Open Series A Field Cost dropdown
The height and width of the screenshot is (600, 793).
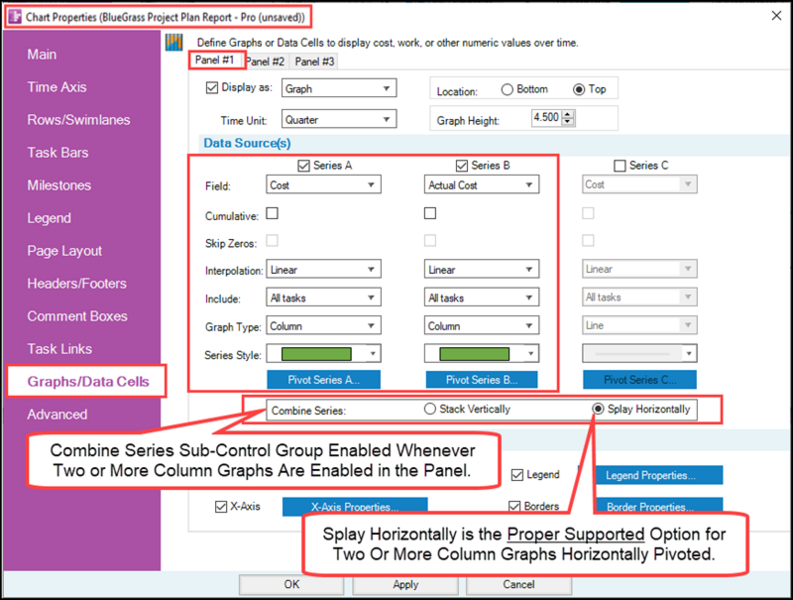pos(324,185)
